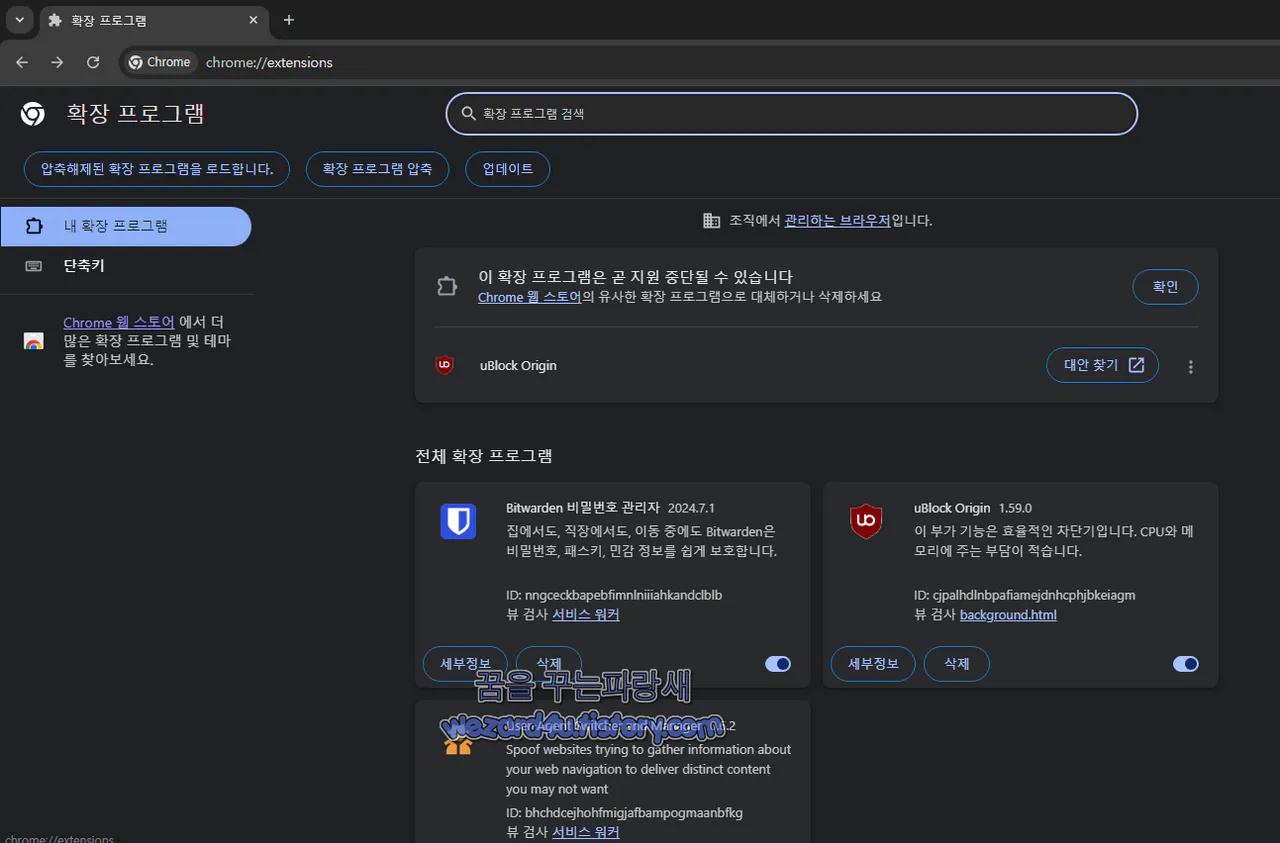
Task: Go back with the back arrow
Action: coord(22,62)
